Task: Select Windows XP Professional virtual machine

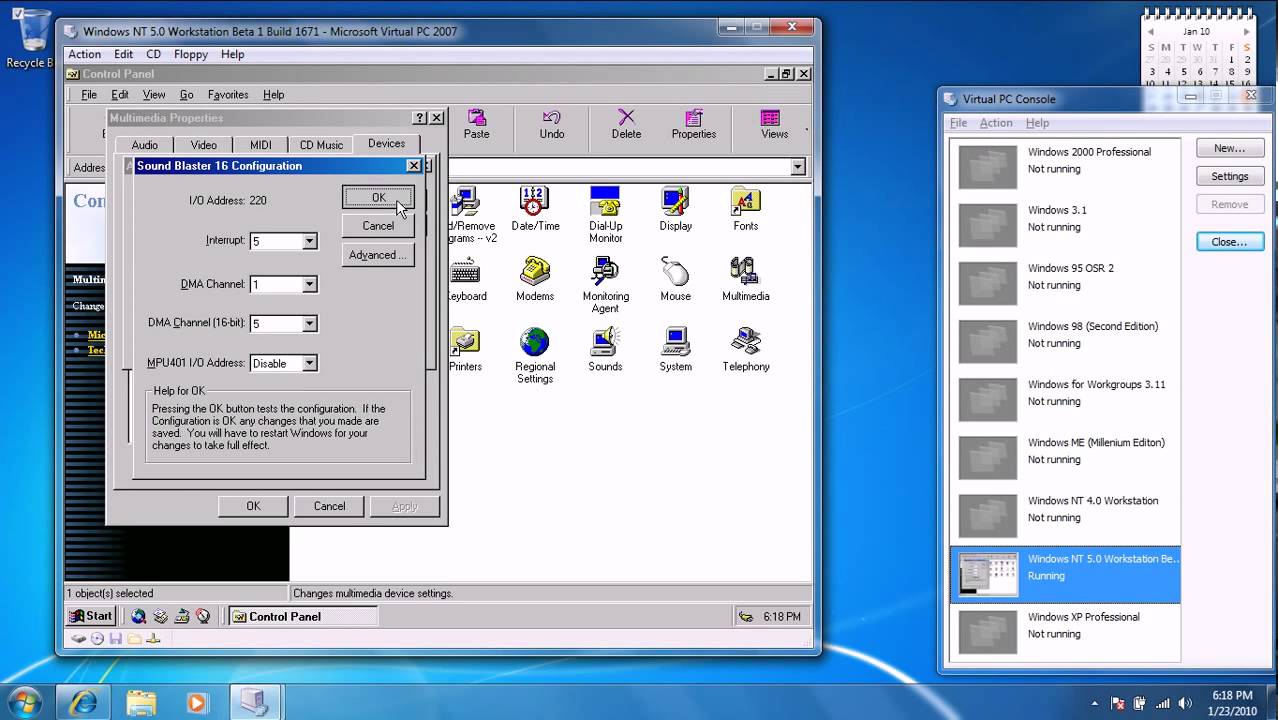Action: tap(1065, 633)
